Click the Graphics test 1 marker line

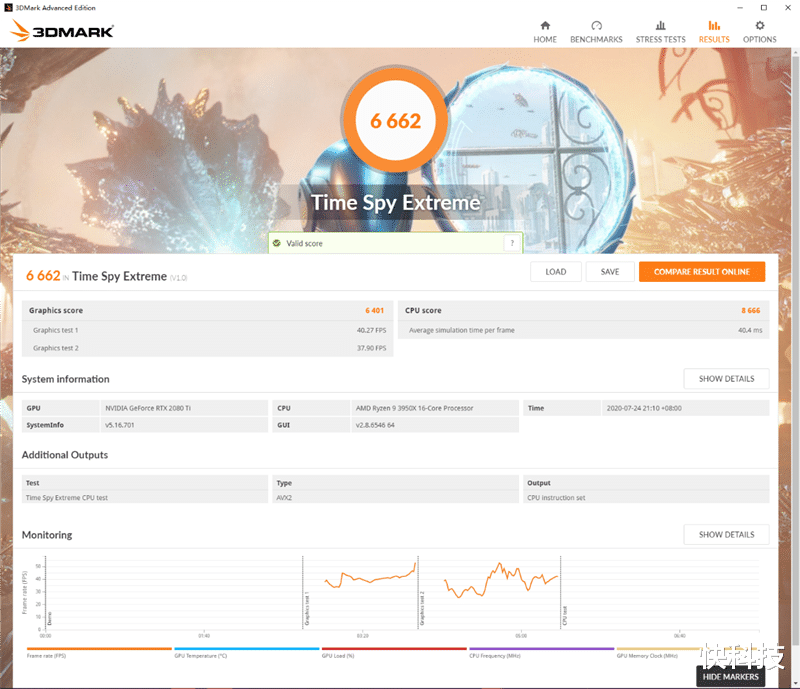[303, 592]
